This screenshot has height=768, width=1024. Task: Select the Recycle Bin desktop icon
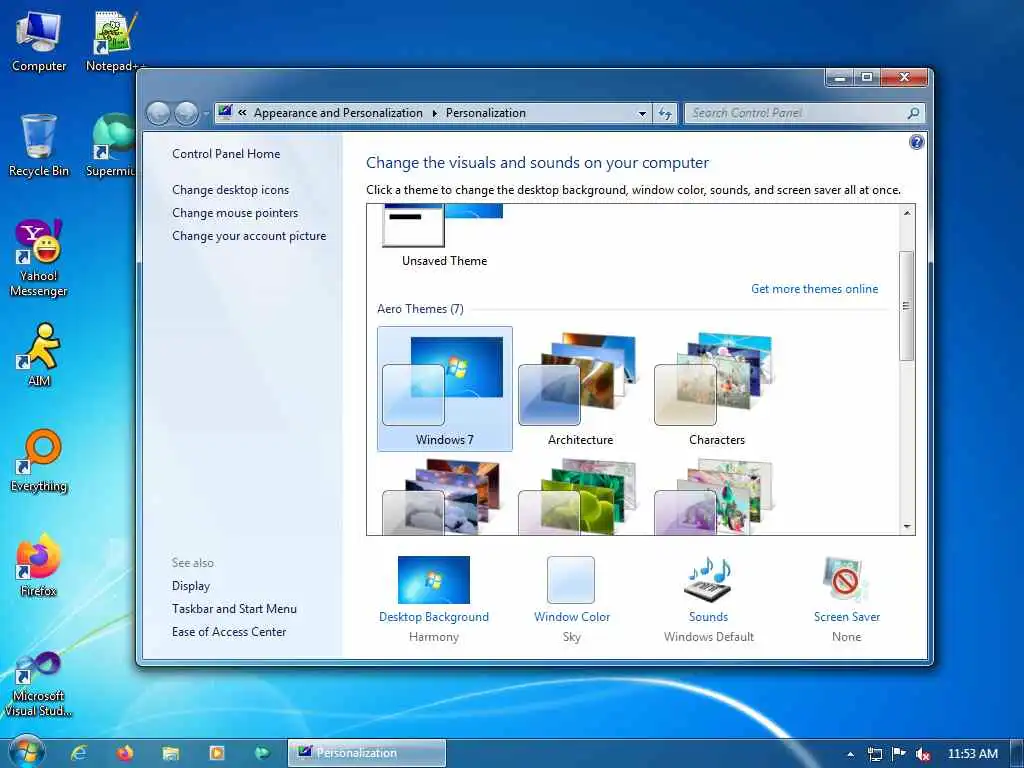pyautogui.click(x=39, y=146)
